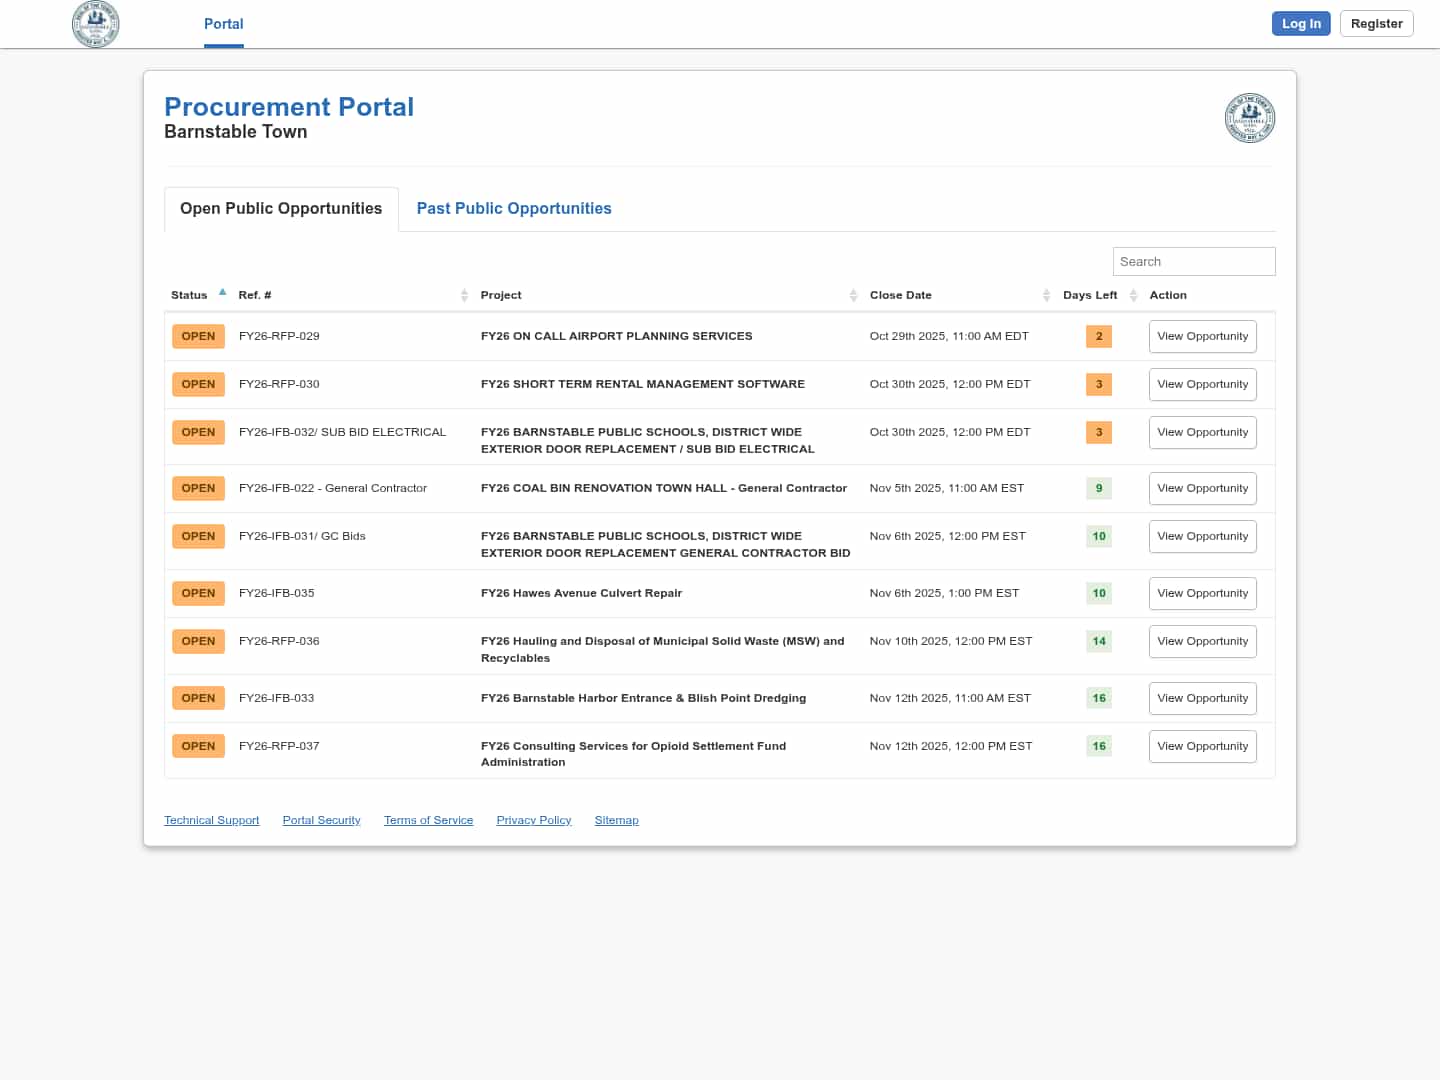The height and width of the screenshot is (1080, 1440).
Task: Open the Sitemap footer link
Action: click(x=616, y=821)
